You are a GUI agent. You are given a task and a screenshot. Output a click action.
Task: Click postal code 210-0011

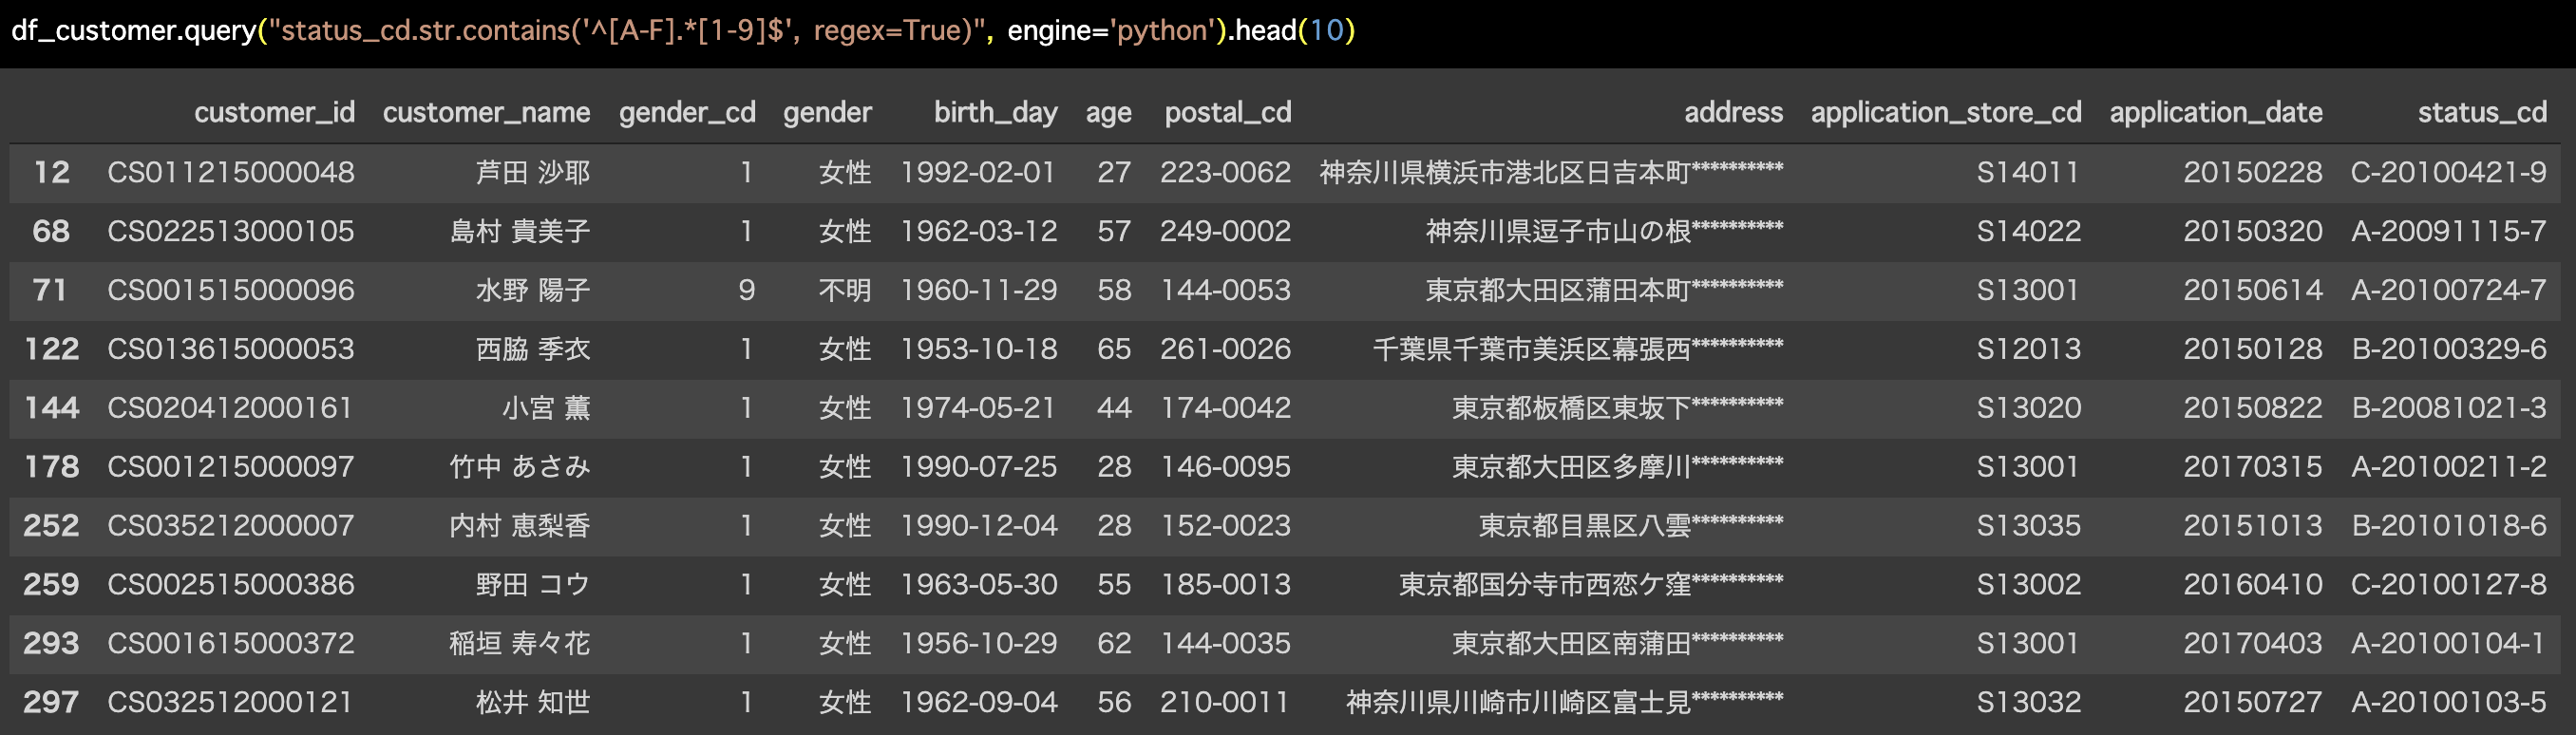click(x=1225, y=703)
